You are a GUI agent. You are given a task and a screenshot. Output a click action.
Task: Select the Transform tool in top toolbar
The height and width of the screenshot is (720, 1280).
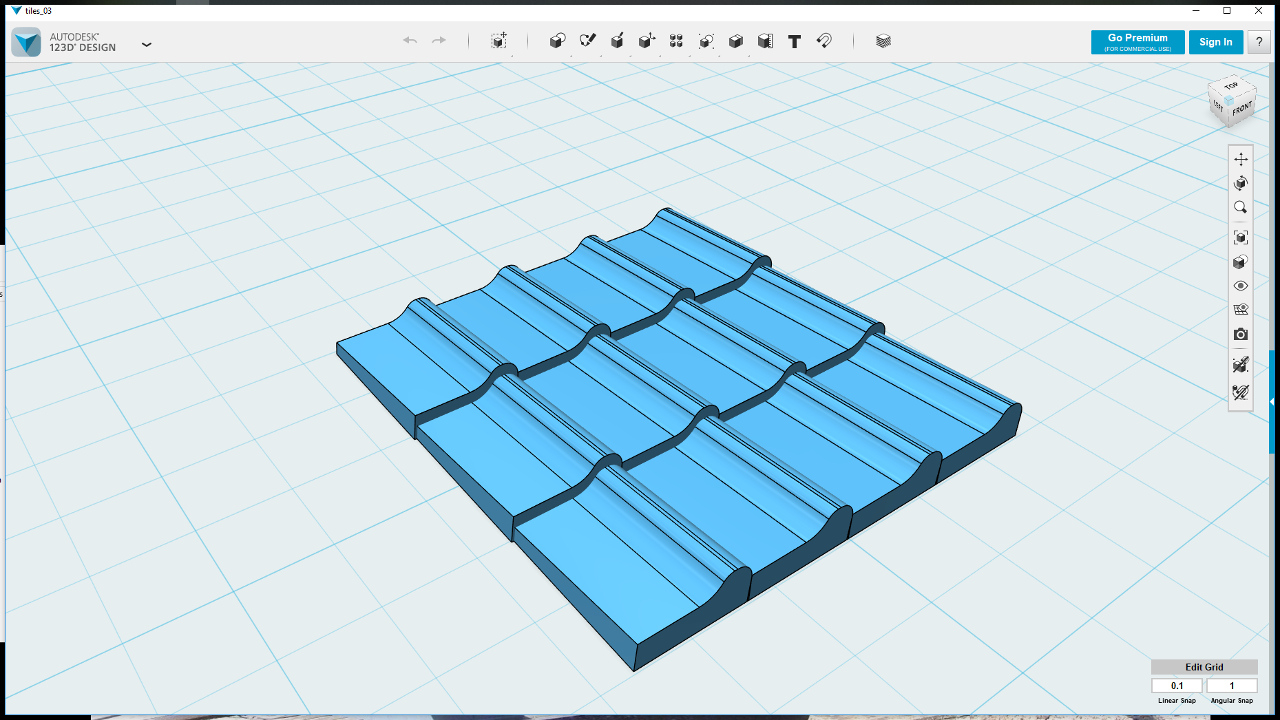coord(499,41)
